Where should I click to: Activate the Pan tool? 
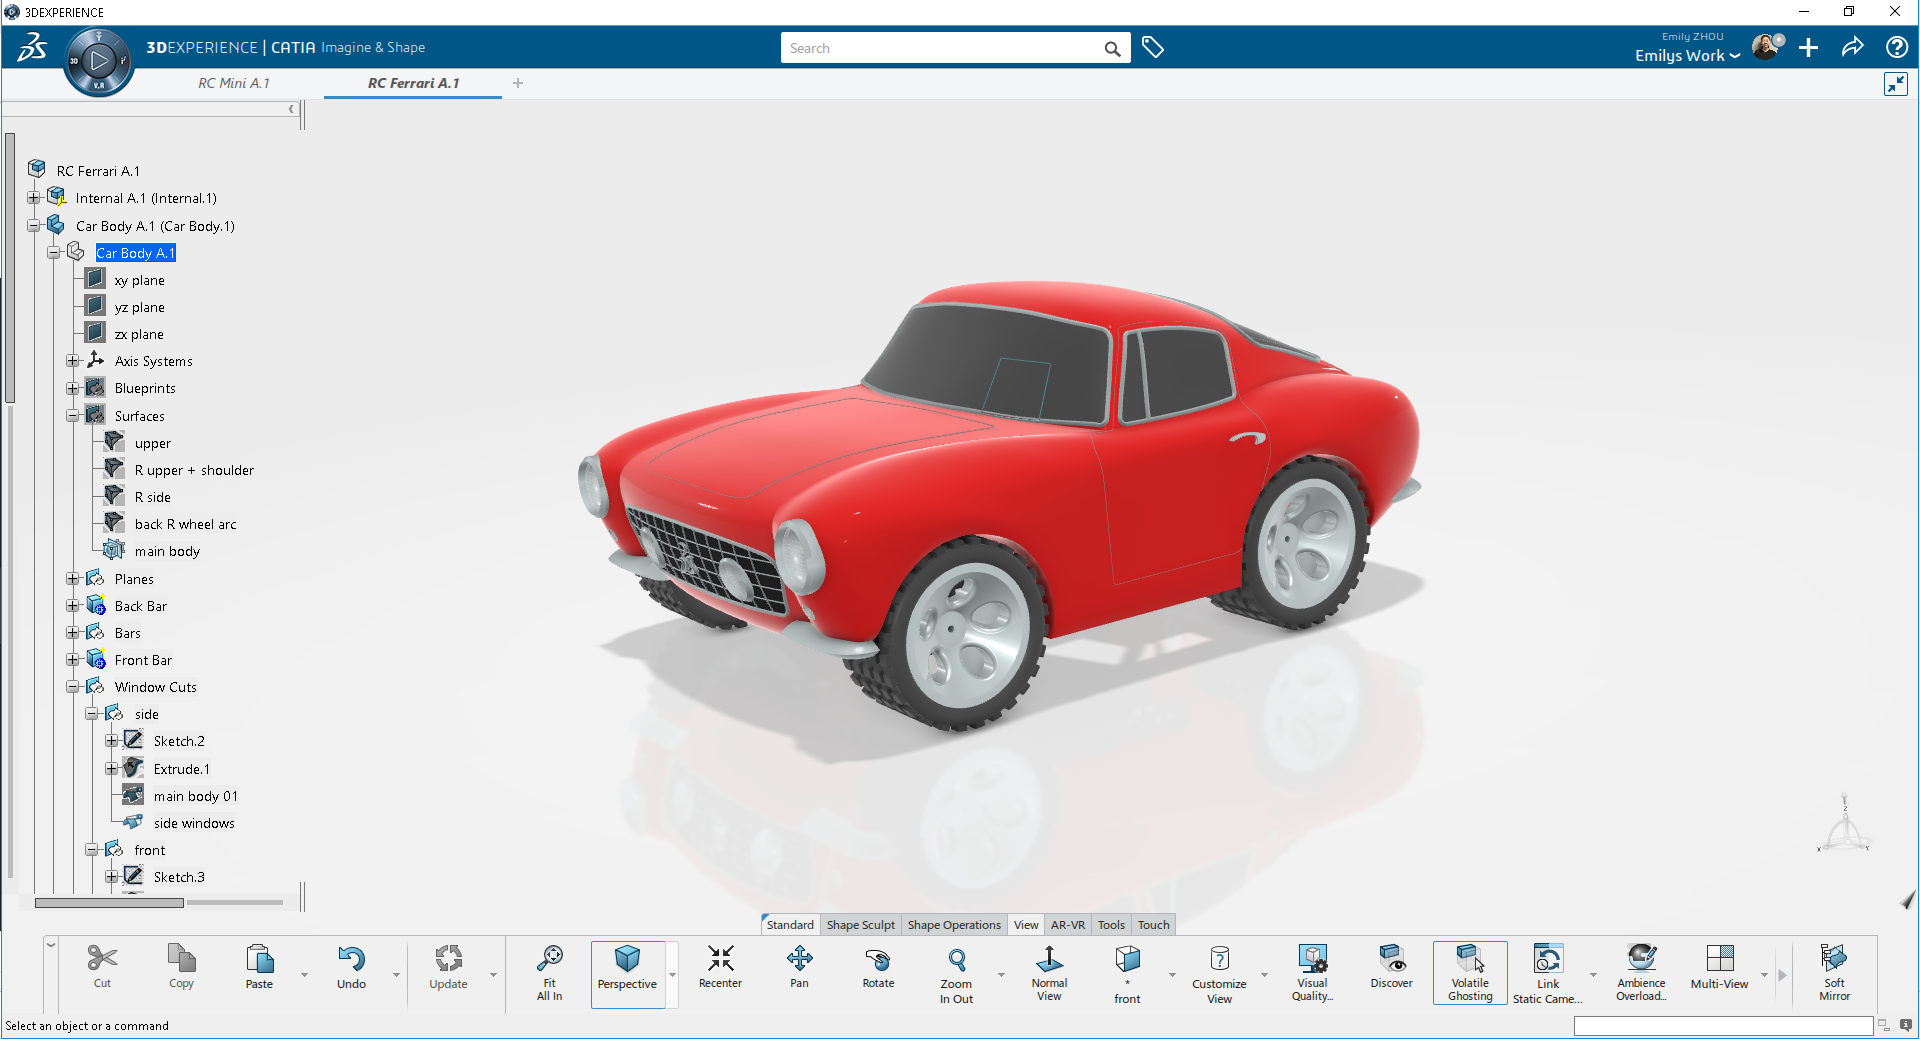tap(799, 968)
